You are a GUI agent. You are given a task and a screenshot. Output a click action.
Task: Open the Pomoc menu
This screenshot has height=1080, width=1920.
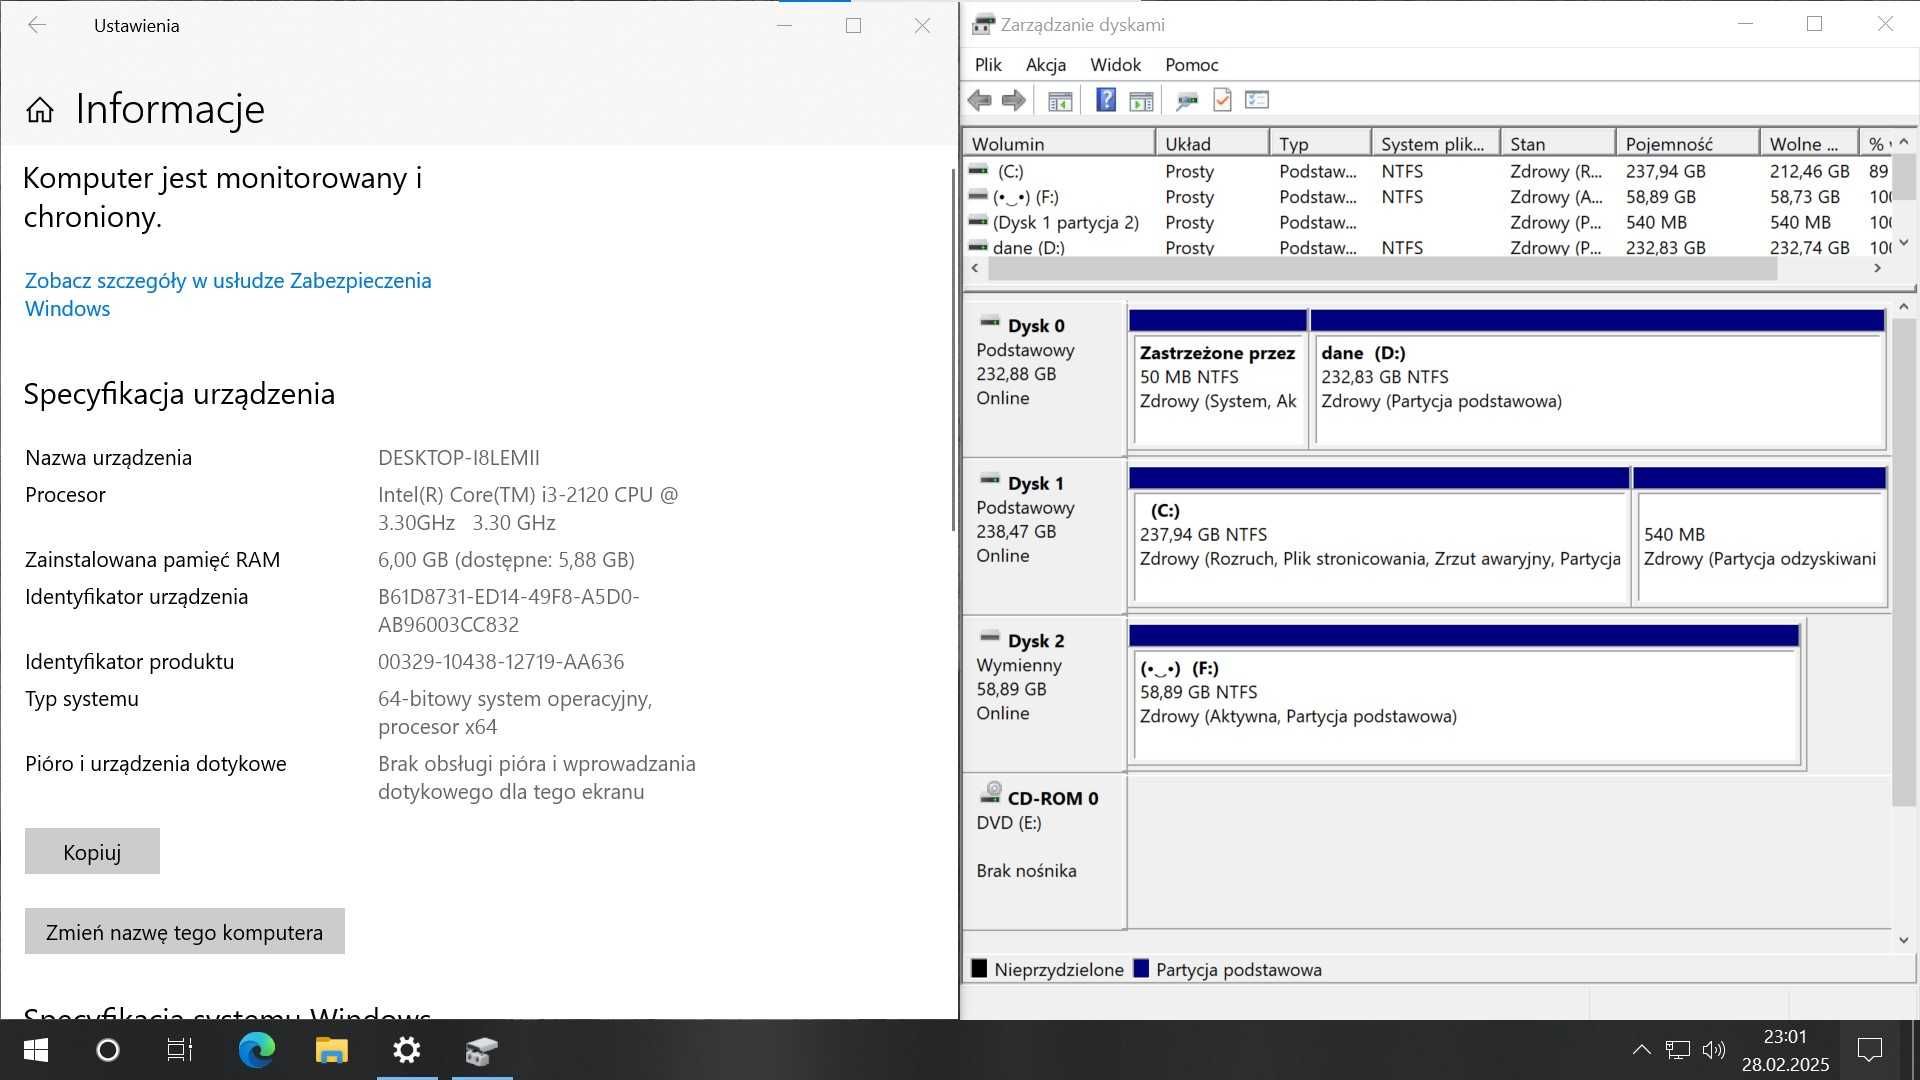point(1191,65)
